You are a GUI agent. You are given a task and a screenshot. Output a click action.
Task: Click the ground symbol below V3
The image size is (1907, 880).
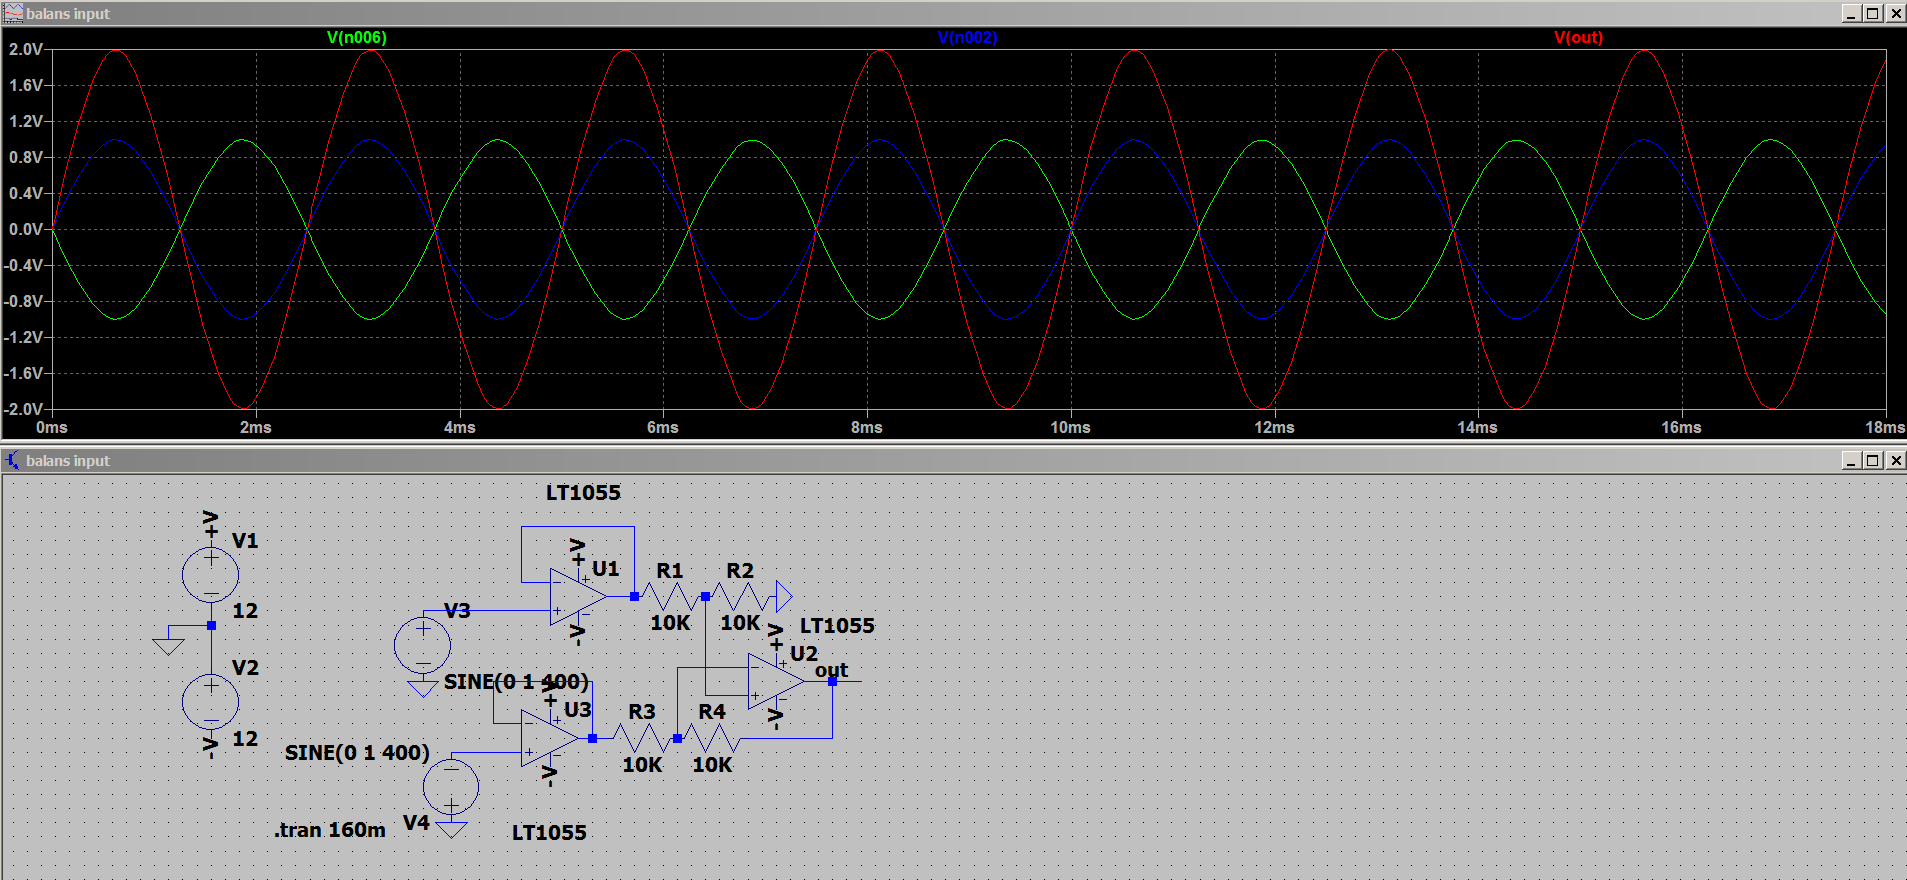[423, 688]
